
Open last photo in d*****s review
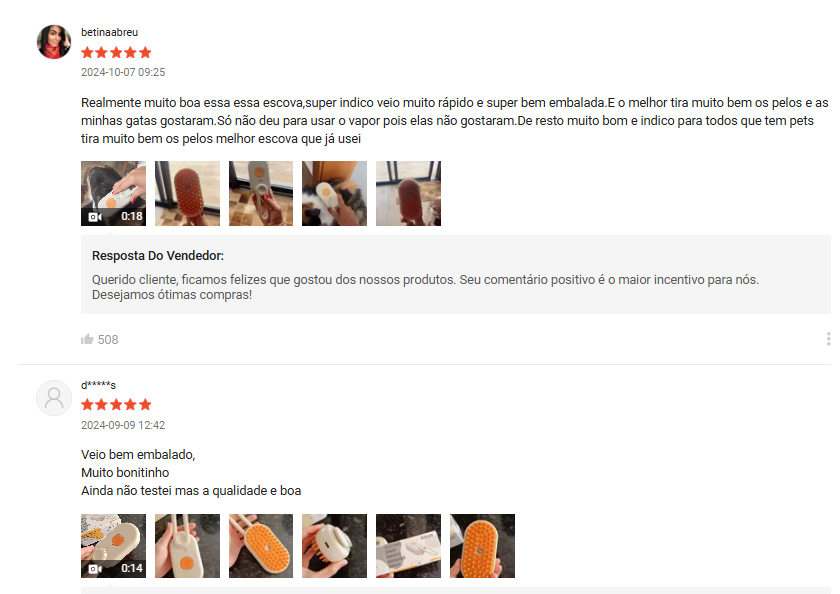click(x=482, y=546)
